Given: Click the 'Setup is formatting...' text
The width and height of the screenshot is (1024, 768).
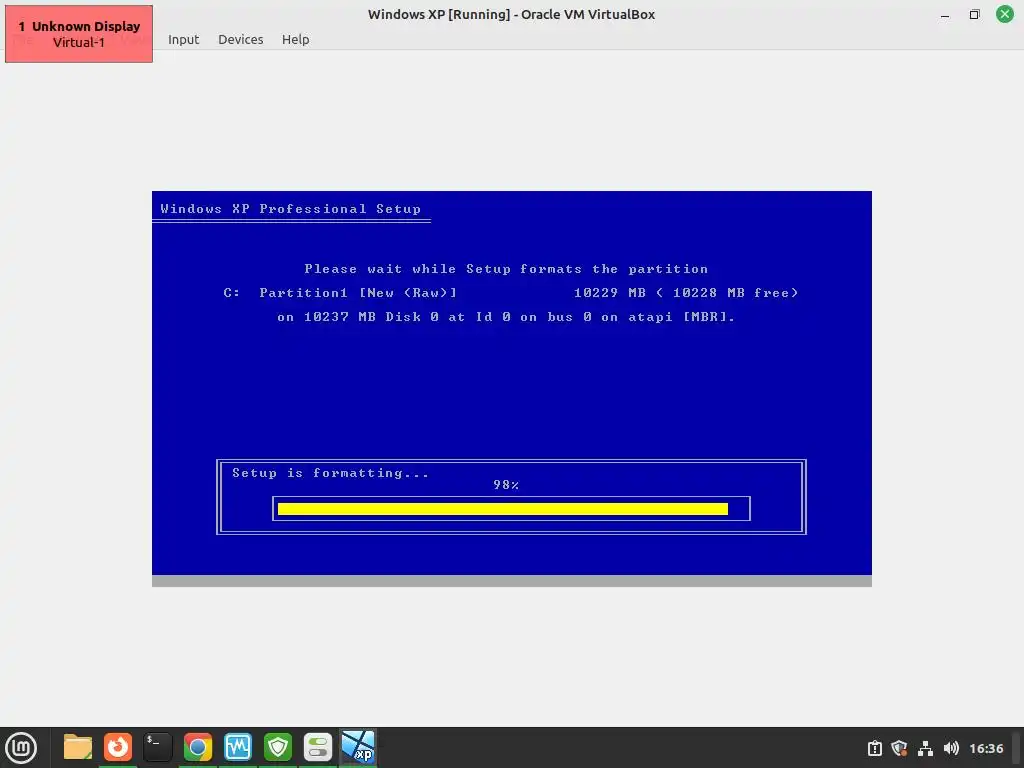Looking at the screenshot, I should tap(330, 473).
